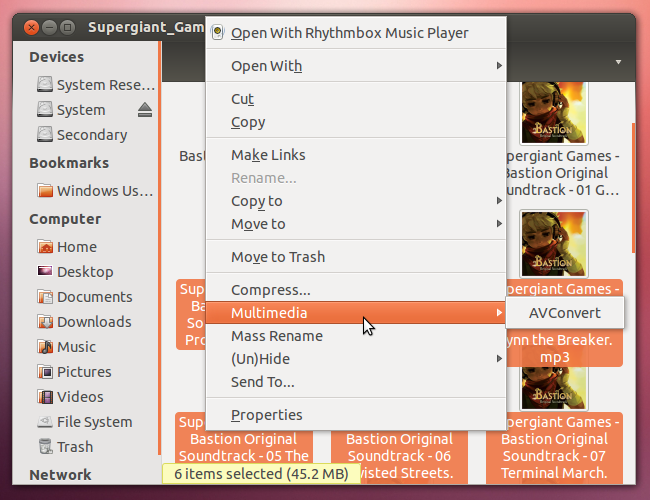Open the Move to submenu
Screen dimensions: 650x500
pos(356,224)
